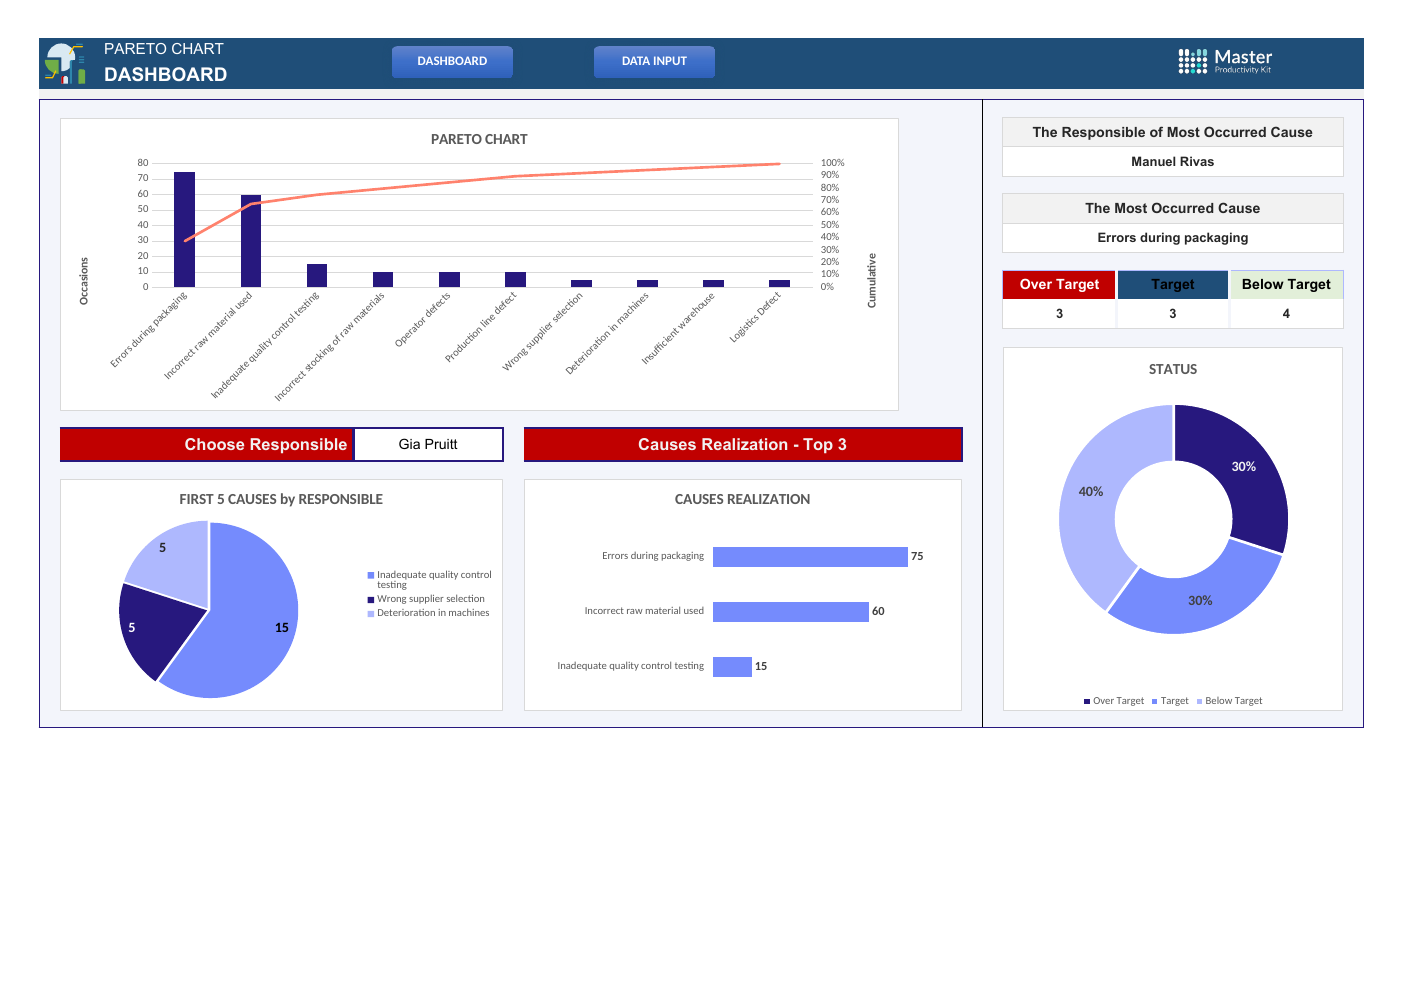Click the horizontal bar with value 15
This screenshot has height=993, width=1404.
tap(732, 667)
